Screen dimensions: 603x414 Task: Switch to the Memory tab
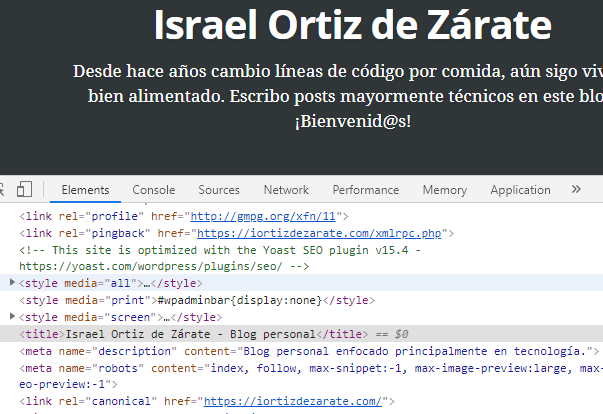click(x=445, y=190)
